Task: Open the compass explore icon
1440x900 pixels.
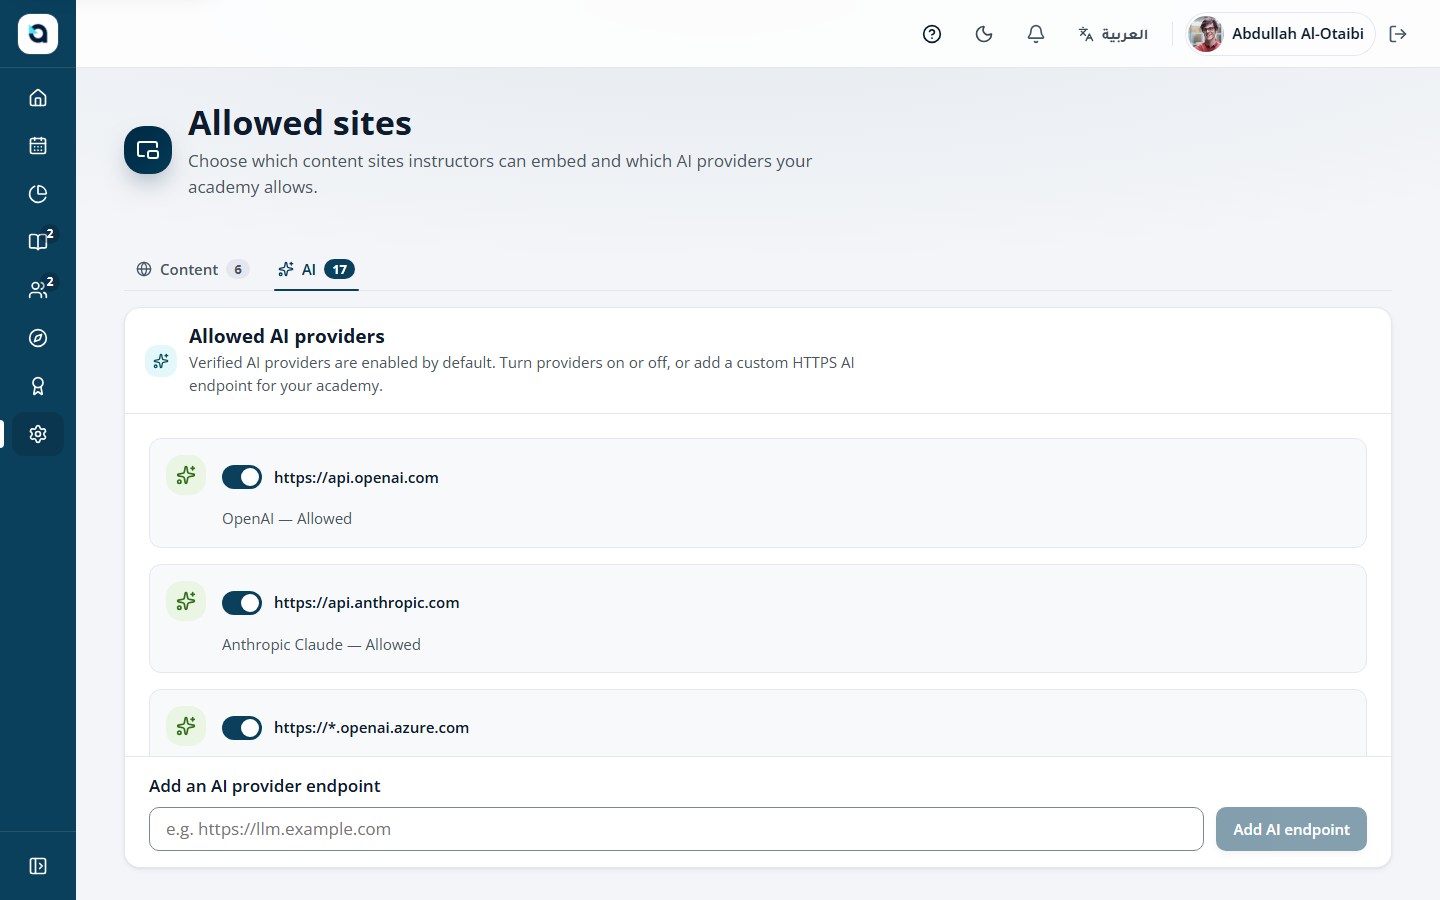Action: click(x=38, y=338)
